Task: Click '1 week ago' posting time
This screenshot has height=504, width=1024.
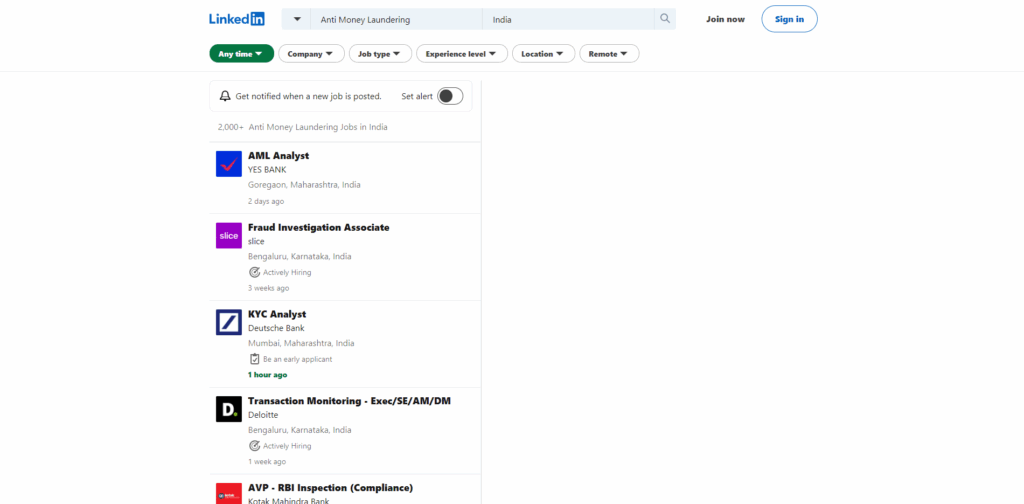Action: [x=267, y=462]
